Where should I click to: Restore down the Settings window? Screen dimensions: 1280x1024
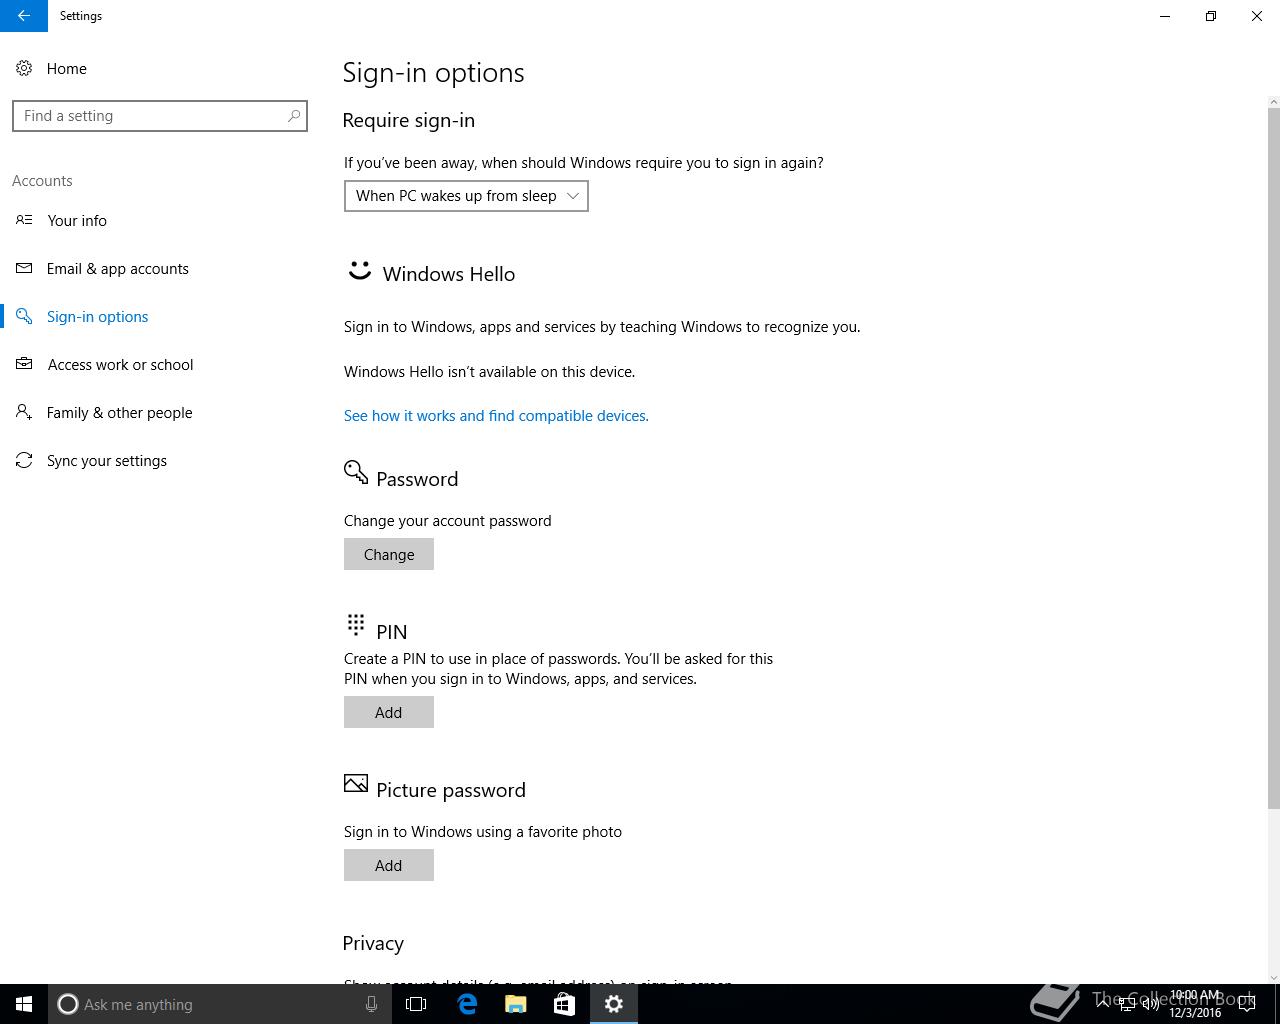point(1211,16)
